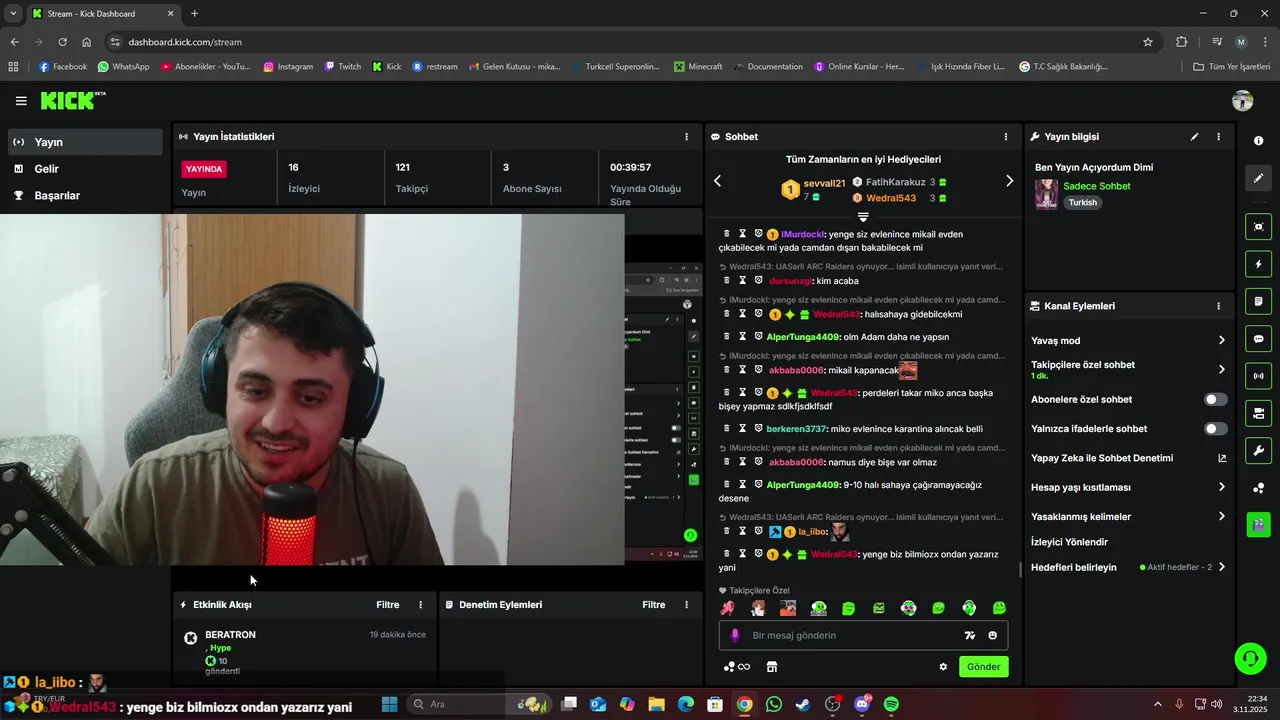Image resolution: width=1280 pixels, height=720 pixels.
Task: Open the Windows Start menu
Action: click(389, 704)
